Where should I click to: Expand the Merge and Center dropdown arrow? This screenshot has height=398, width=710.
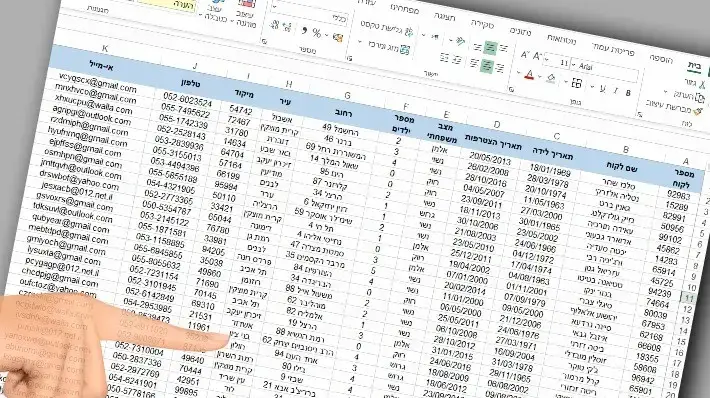[360, 42]
